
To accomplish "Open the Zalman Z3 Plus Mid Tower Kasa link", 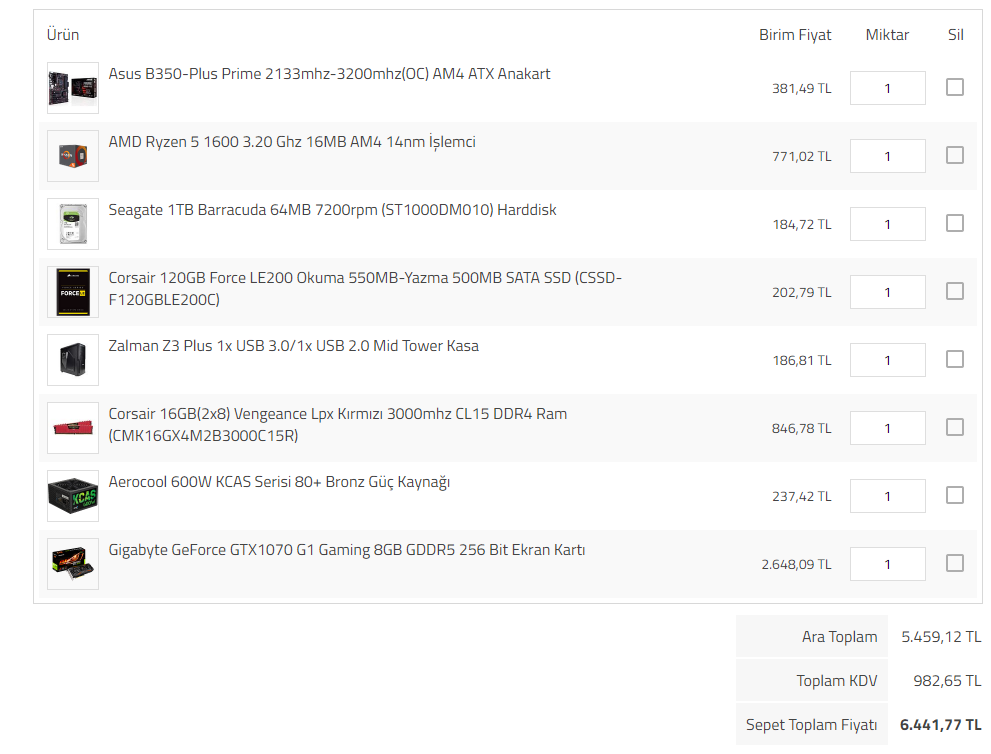I will [x=293, y=346].
